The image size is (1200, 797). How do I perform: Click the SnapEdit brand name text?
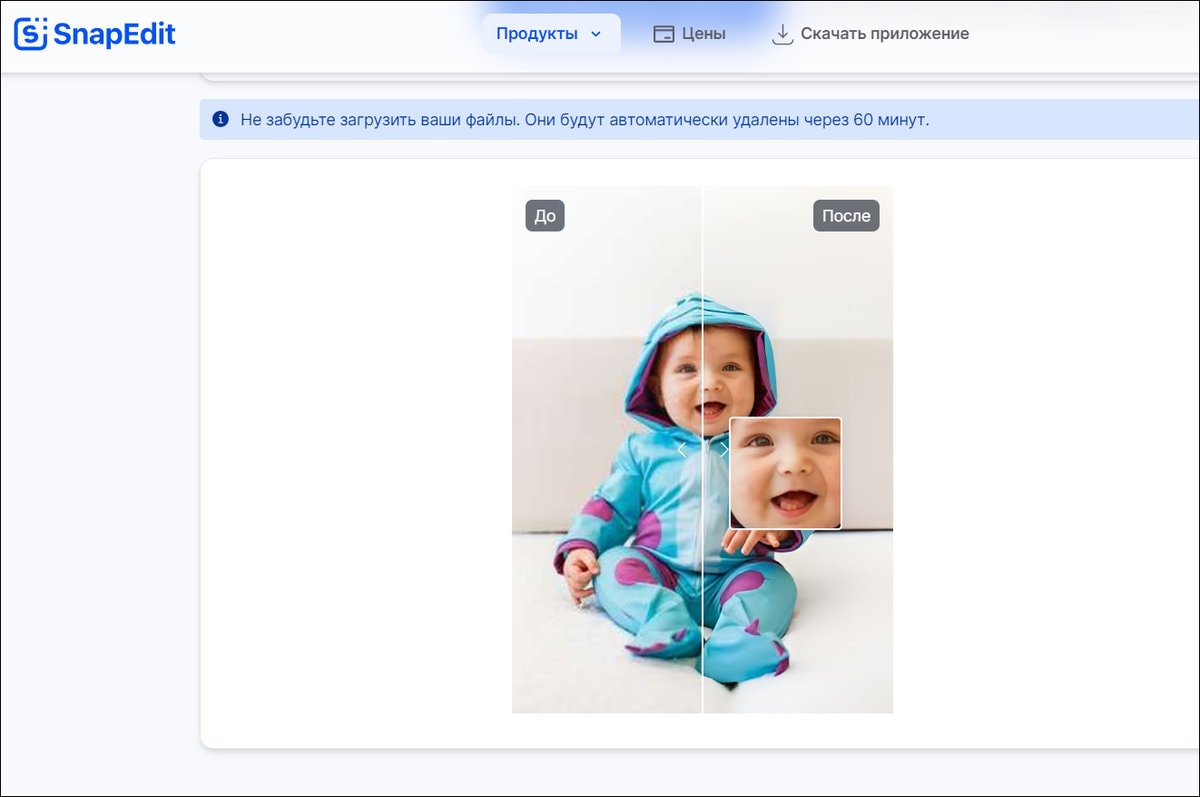point(114,34)
